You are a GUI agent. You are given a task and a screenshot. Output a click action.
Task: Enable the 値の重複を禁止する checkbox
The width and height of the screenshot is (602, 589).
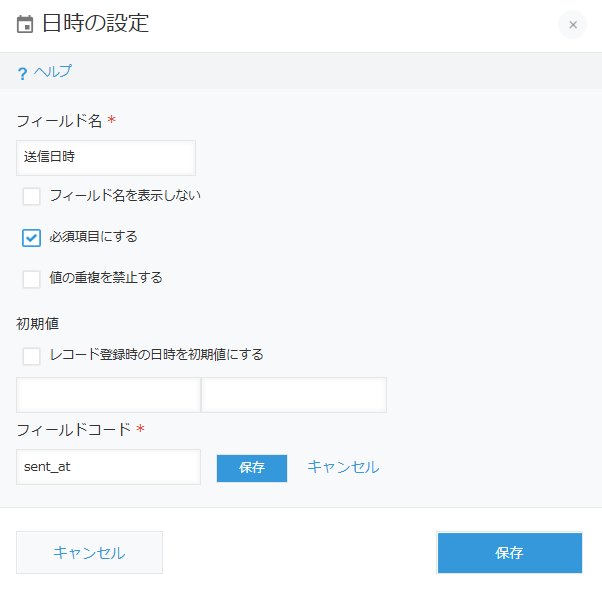[x=31, y=279]
